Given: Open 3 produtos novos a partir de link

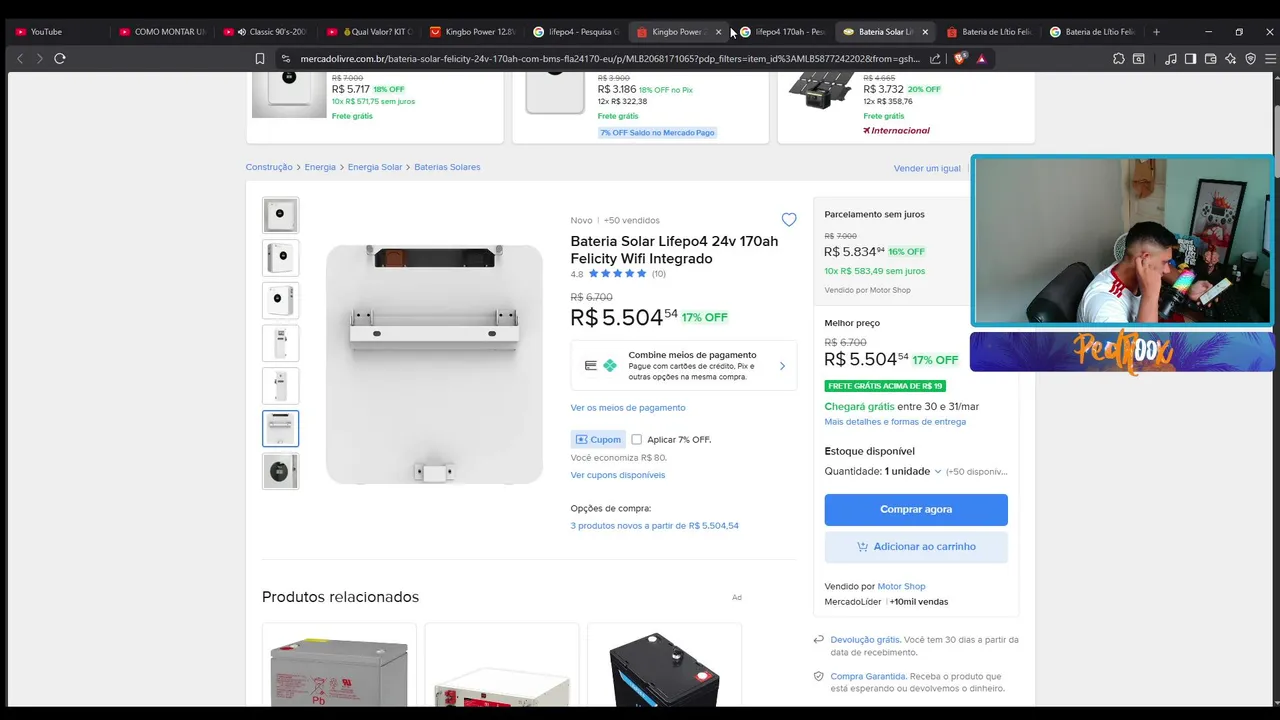Looking at the screenshot, I should coord(655,526).
